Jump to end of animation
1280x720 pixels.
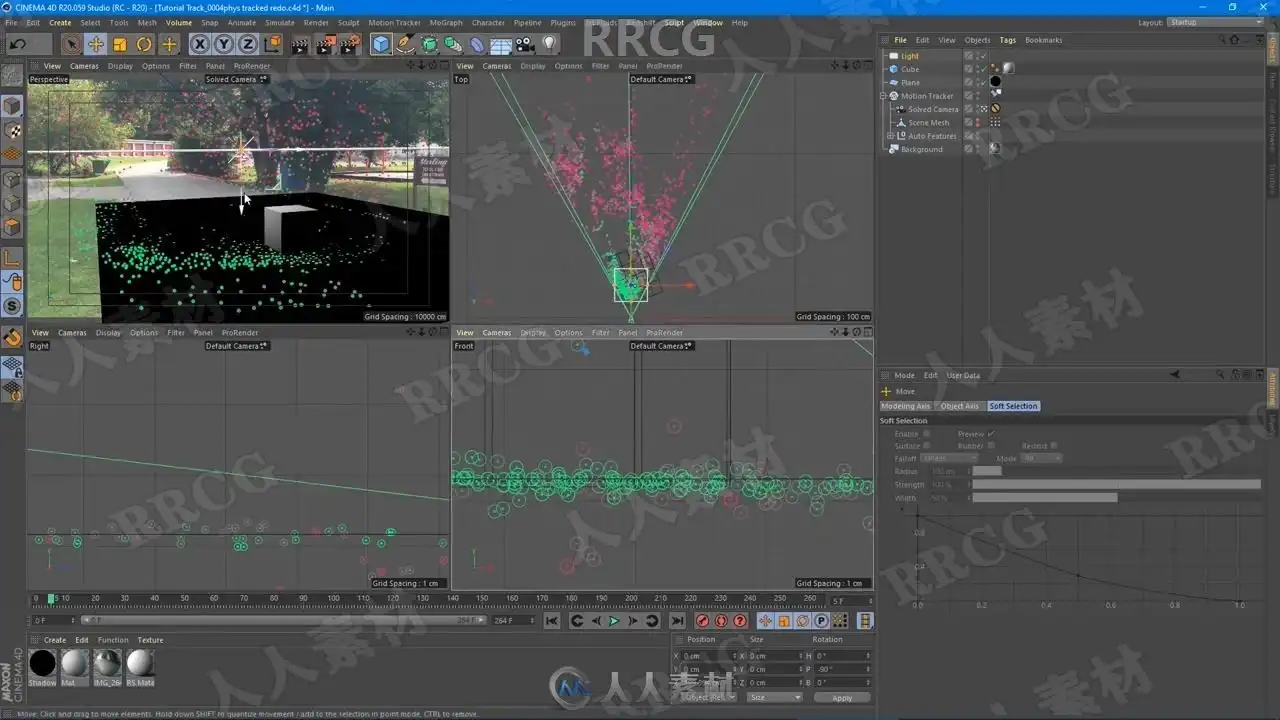point(677,621)
